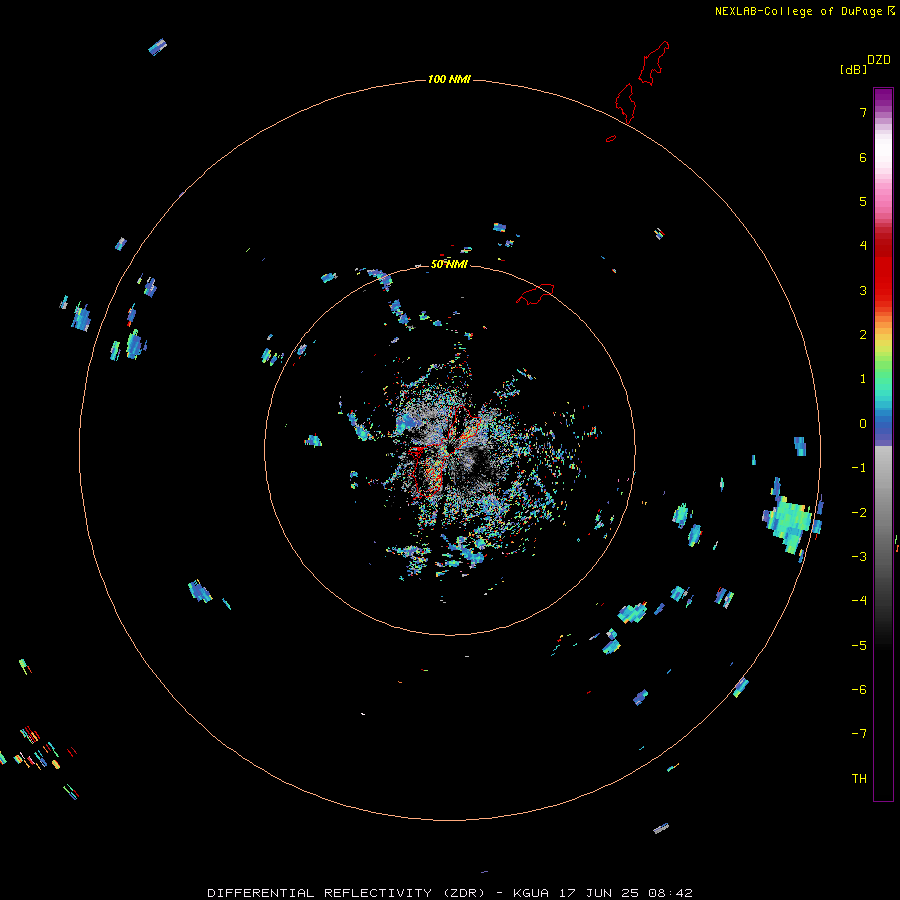900x900 pixels.
Task: Click the red island outline on 50 NMI ring
Action: [535, 294]
